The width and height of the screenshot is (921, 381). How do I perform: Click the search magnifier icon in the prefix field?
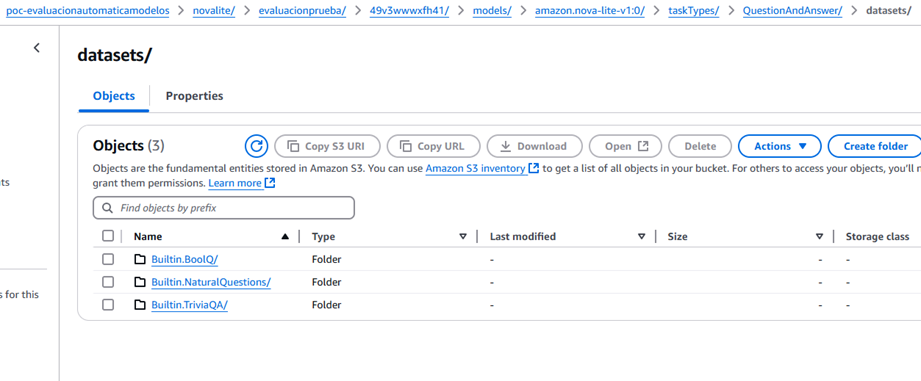[x=107, y=208]
